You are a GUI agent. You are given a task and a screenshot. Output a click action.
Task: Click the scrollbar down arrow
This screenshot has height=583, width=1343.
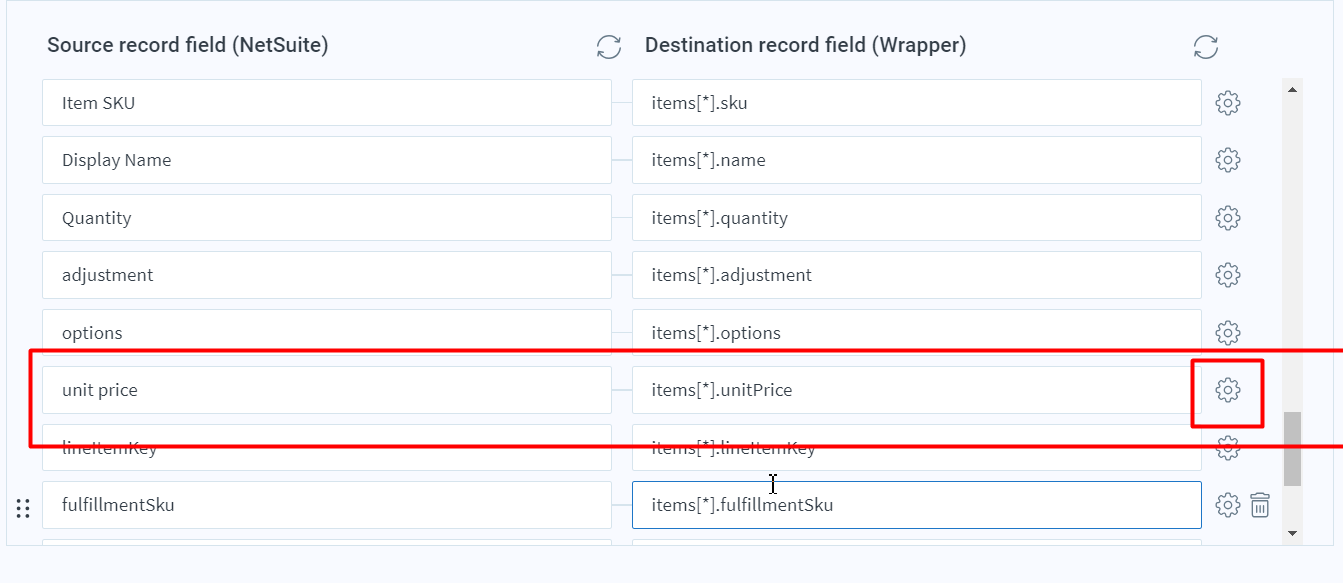[1292, 534]
